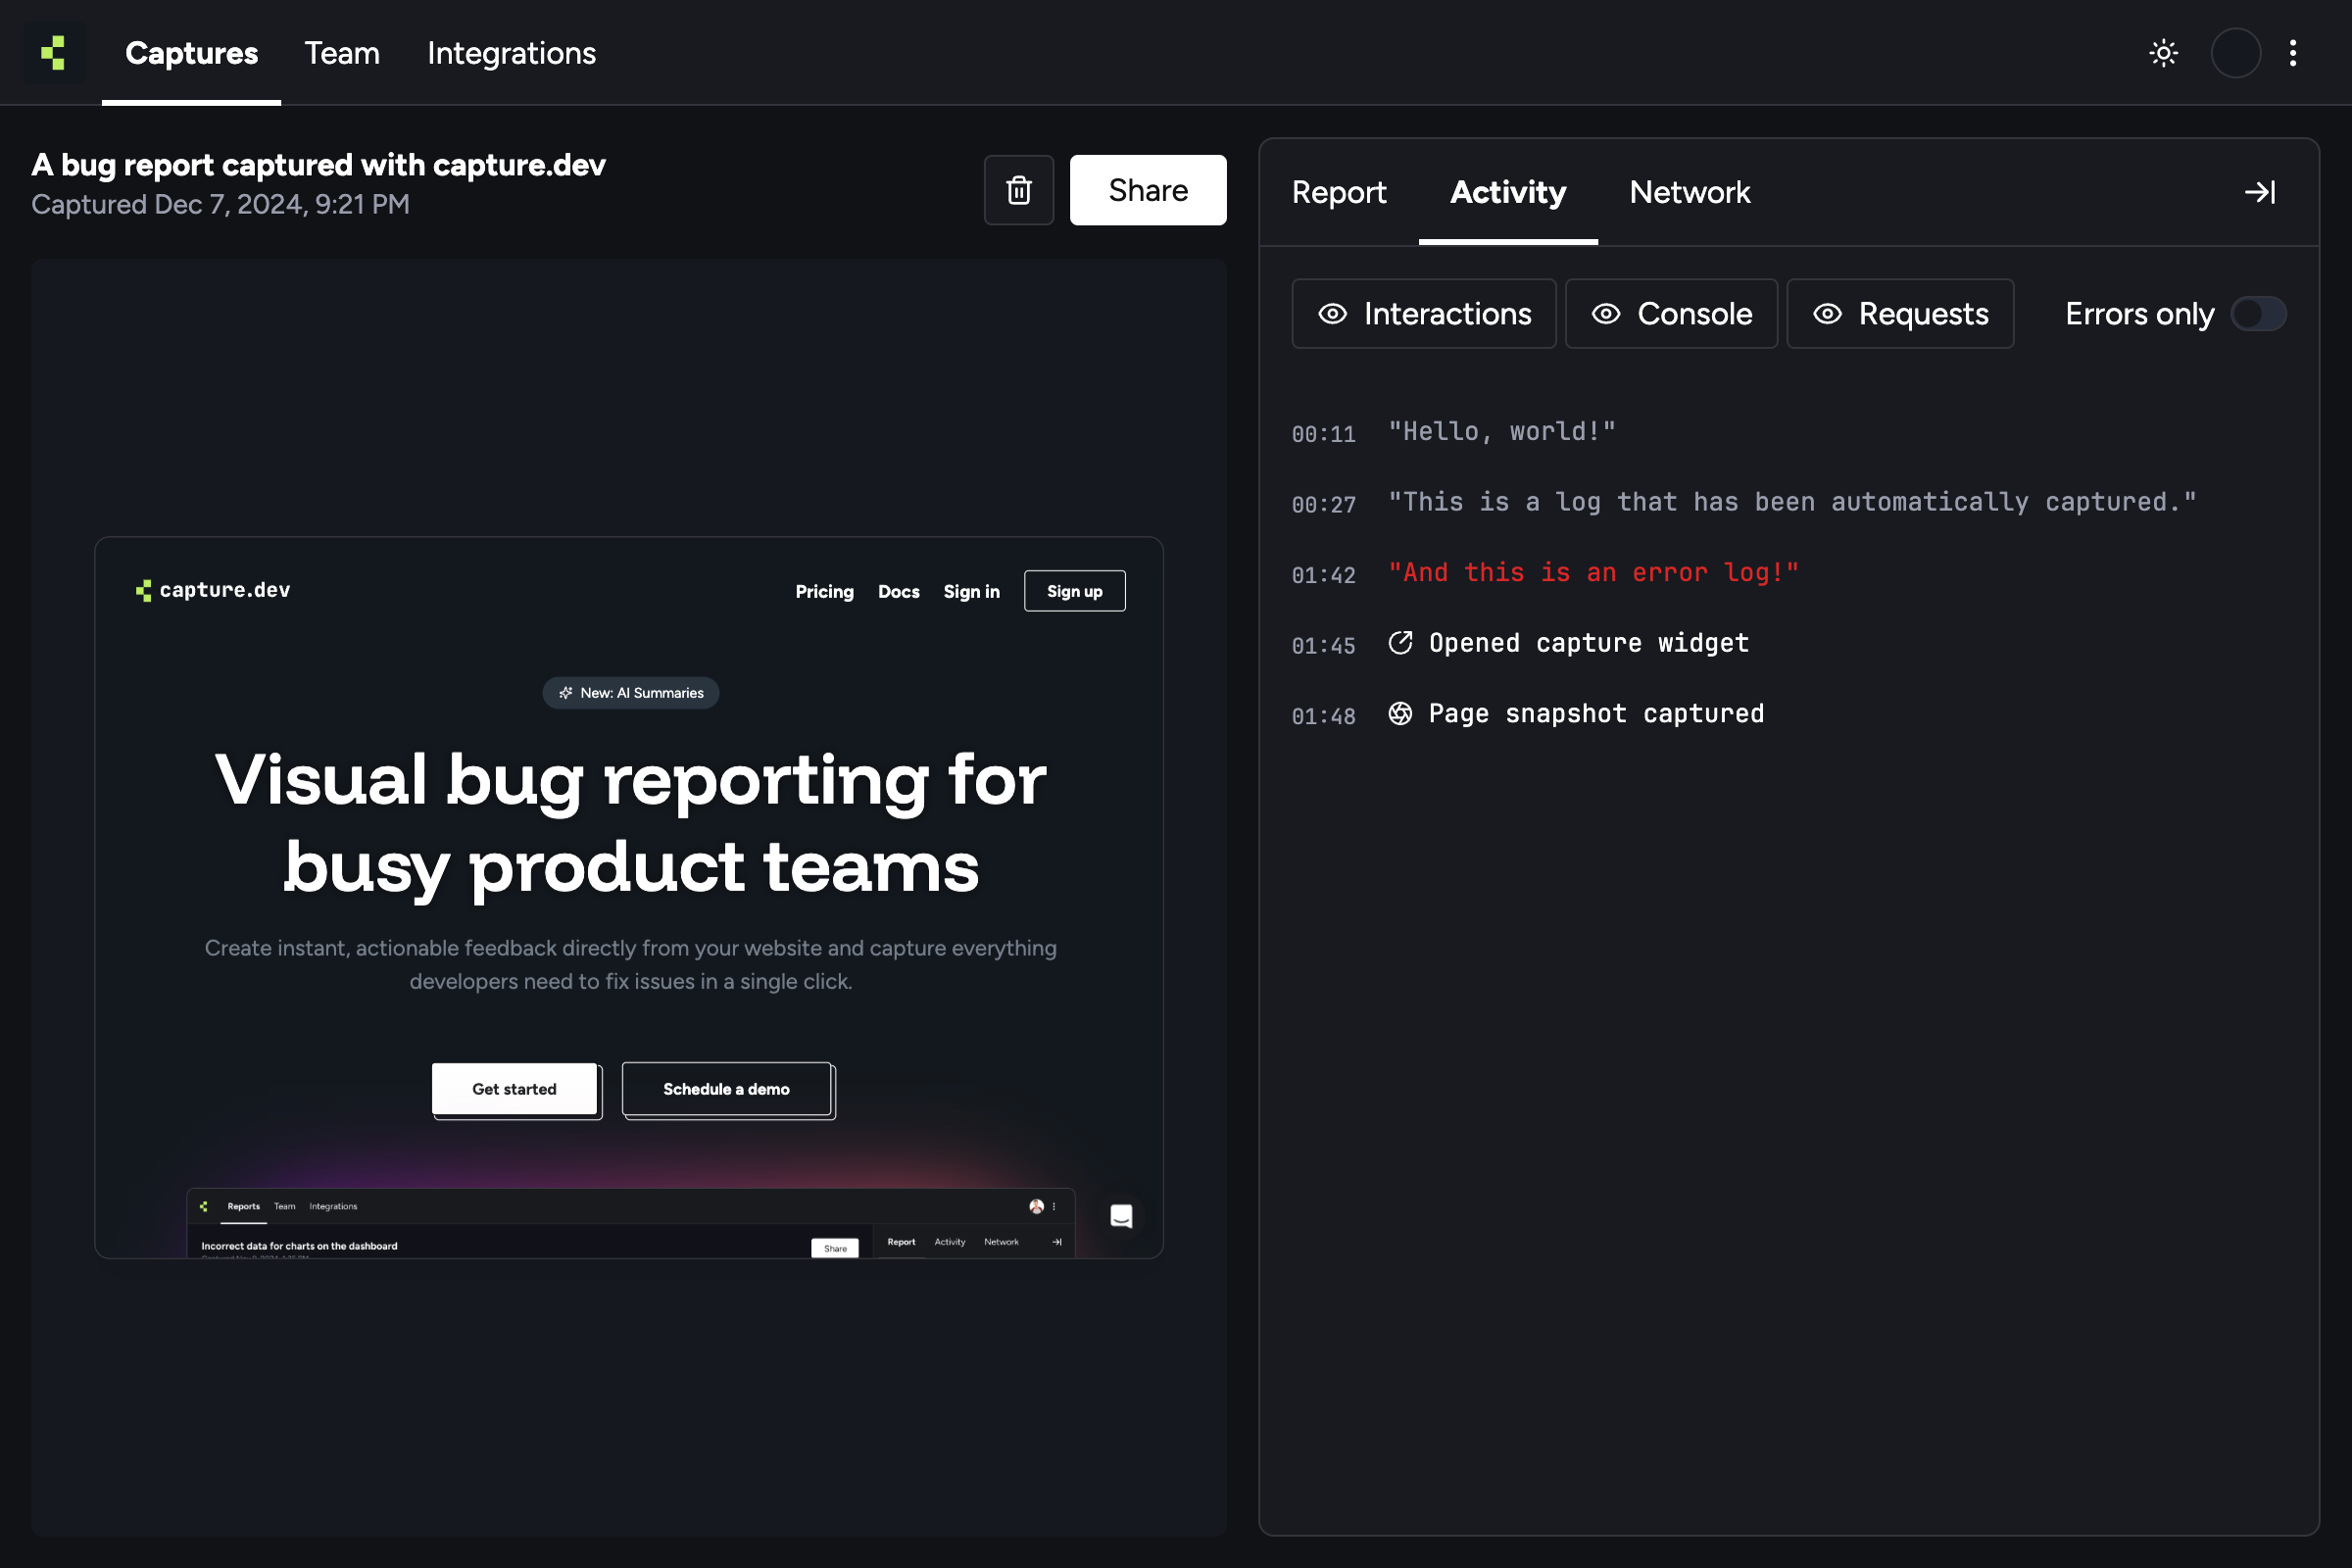Select the "Hello, world!" log entry
2352x1568 pixels.
coord(1501,432)
